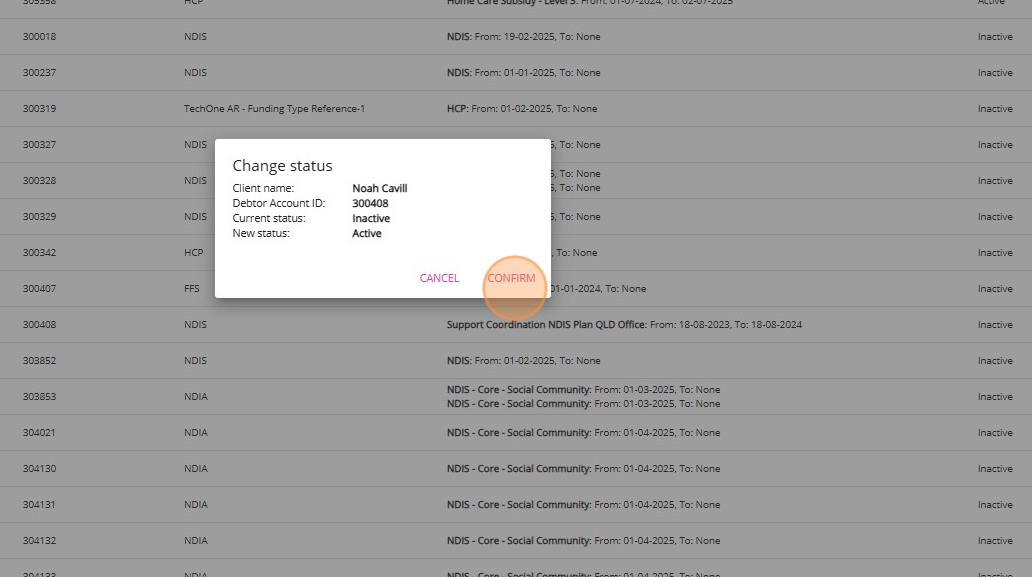Click Inactive status of row 304132

pyautogui.click(x=995, y=541)
